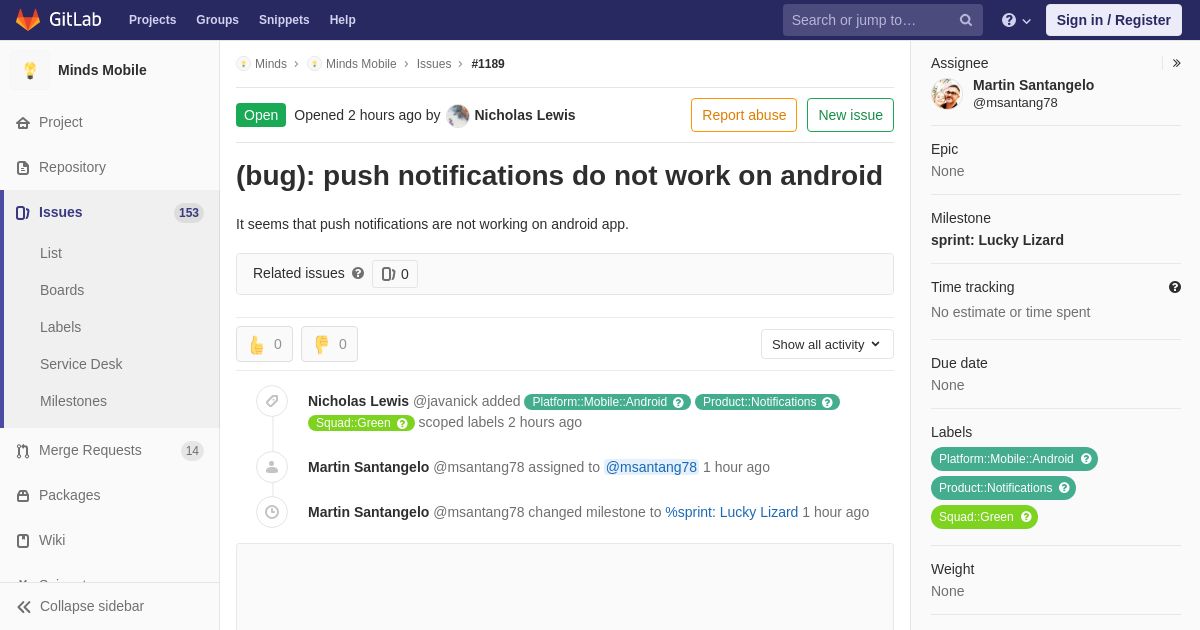The height and width of the screenshot is (630, 1200).
Task: Open the Help menu item in navbar
Action: point(343,20)
